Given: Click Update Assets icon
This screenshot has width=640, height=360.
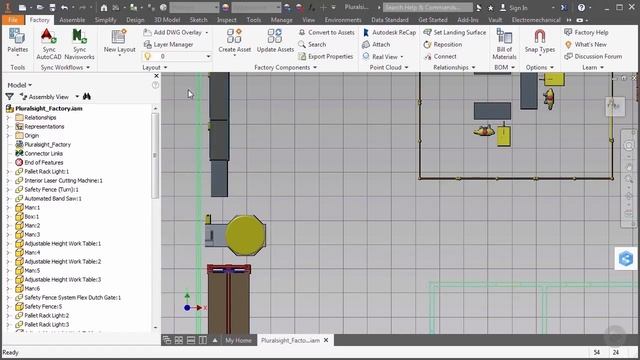Looking at the screenshot, I should pos(275,41).
